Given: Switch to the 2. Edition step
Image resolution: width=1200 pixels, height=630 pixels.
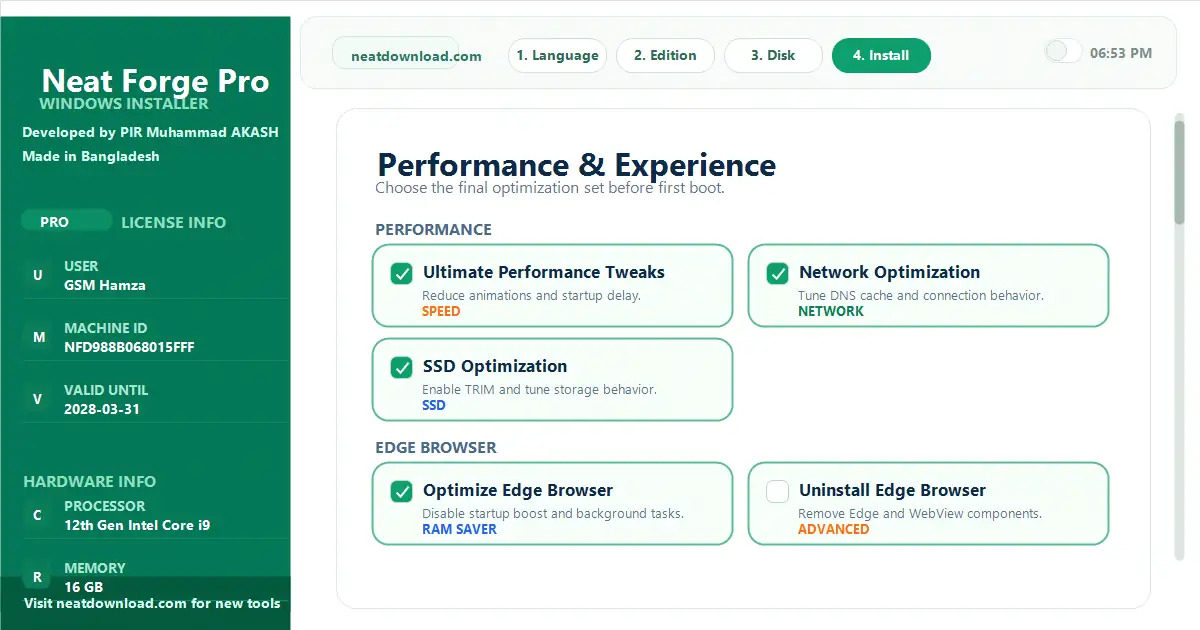Looking at the screenshot, I should [x=665, y=56].
